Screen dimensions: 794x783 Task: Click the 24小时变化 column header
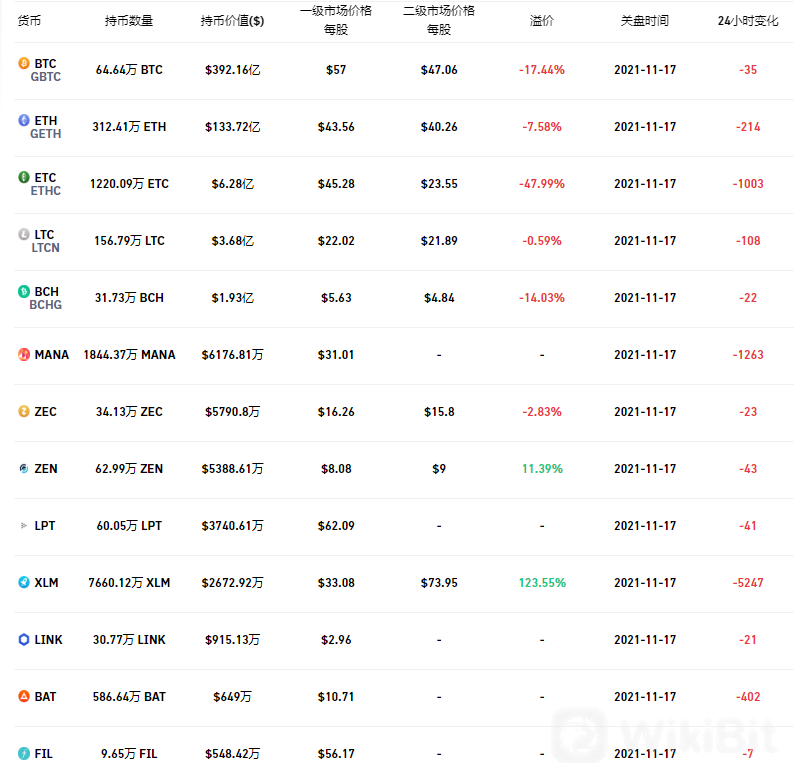pyautogui.click(x=748, y=21)
